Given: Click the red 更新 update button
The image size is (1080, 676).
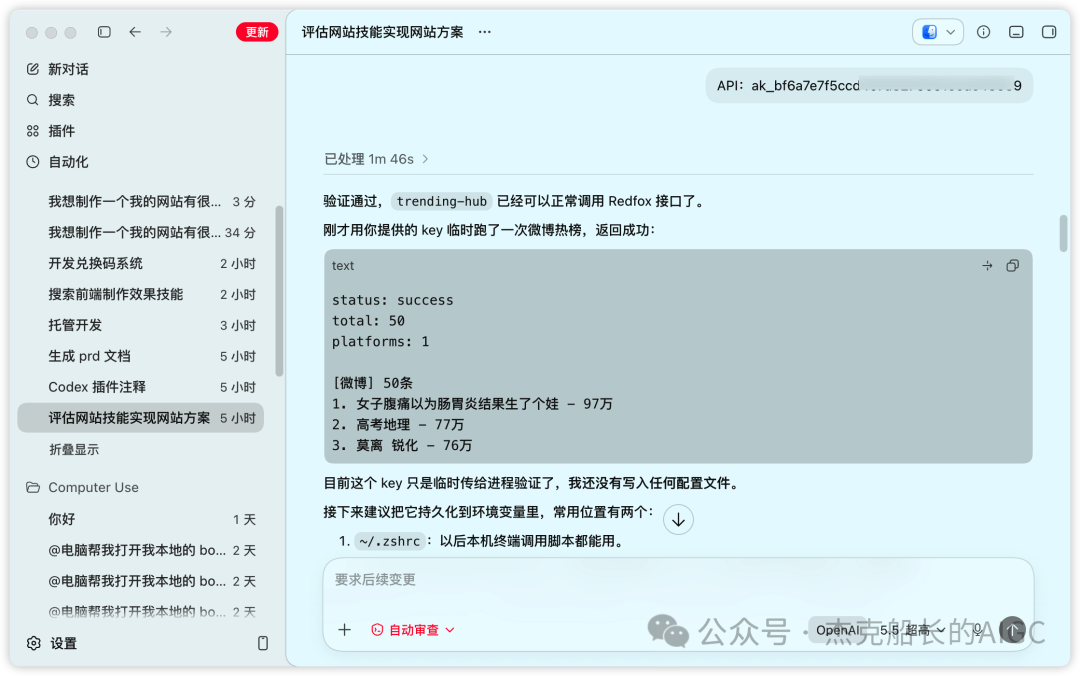Looking at the screenshot, I should (256, 32).
